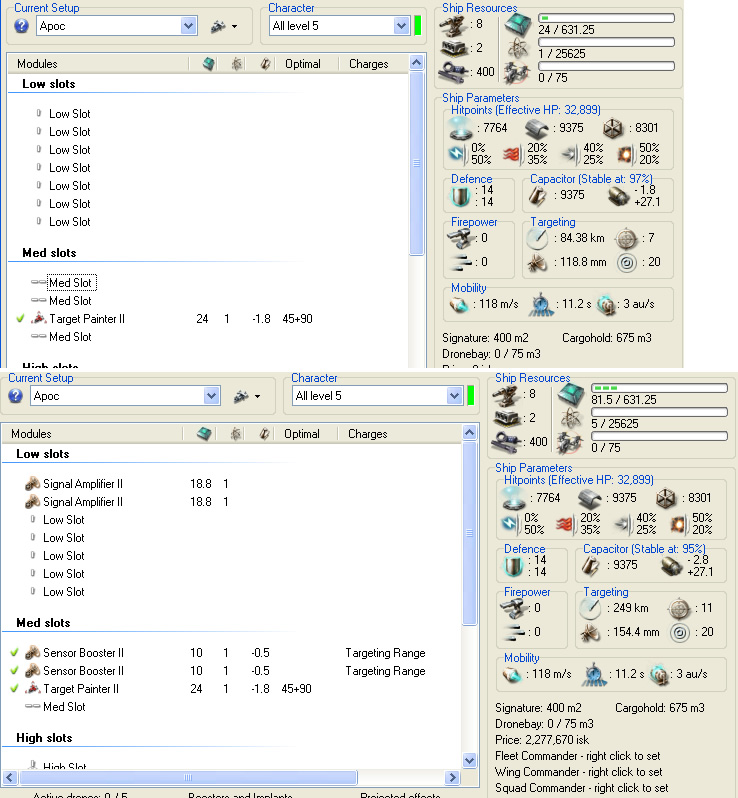Click turret hardpoints icon in lower Ship Resources
Image resolution: width=738 pixels, height=798 pixels.
click(506, 395)
